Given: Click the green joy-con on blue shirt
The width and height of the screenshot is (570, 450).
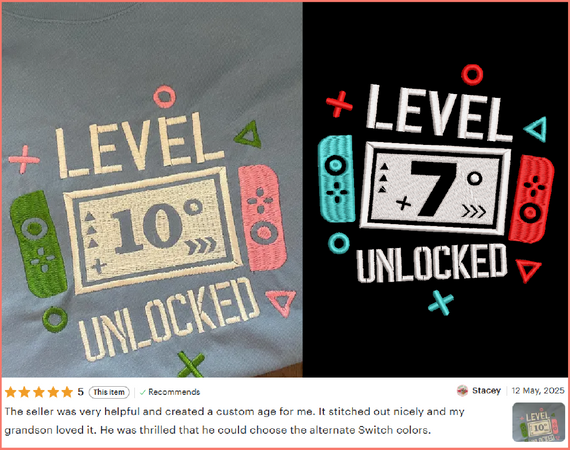Looking at the screenshot, I should click(38, 244).
